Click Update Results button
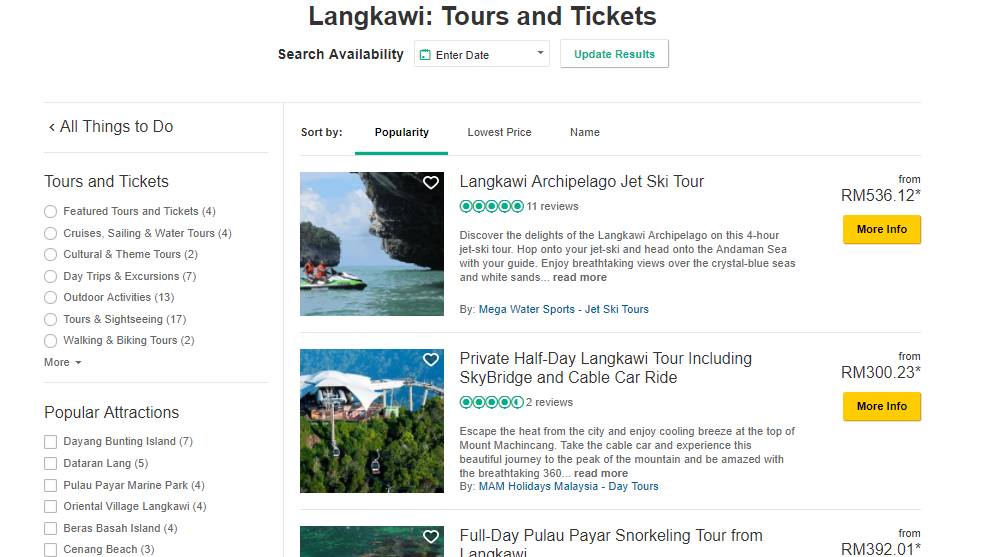985x557 pixels. pos(614,54)
